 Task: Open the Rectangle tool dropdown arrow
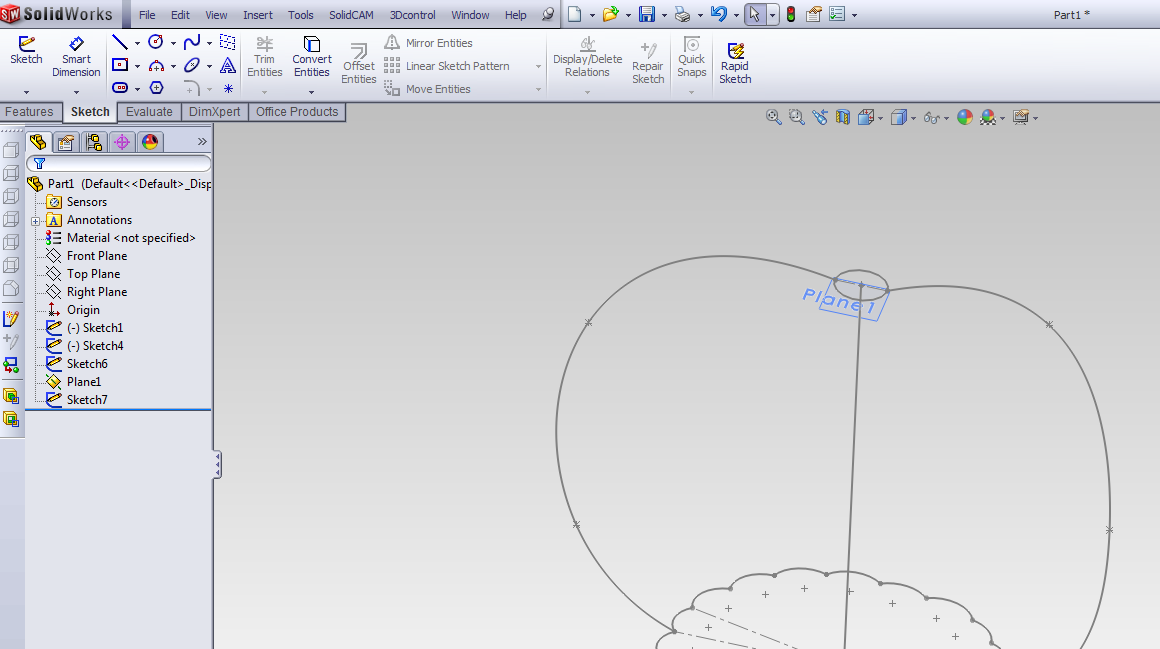point(137,67)
